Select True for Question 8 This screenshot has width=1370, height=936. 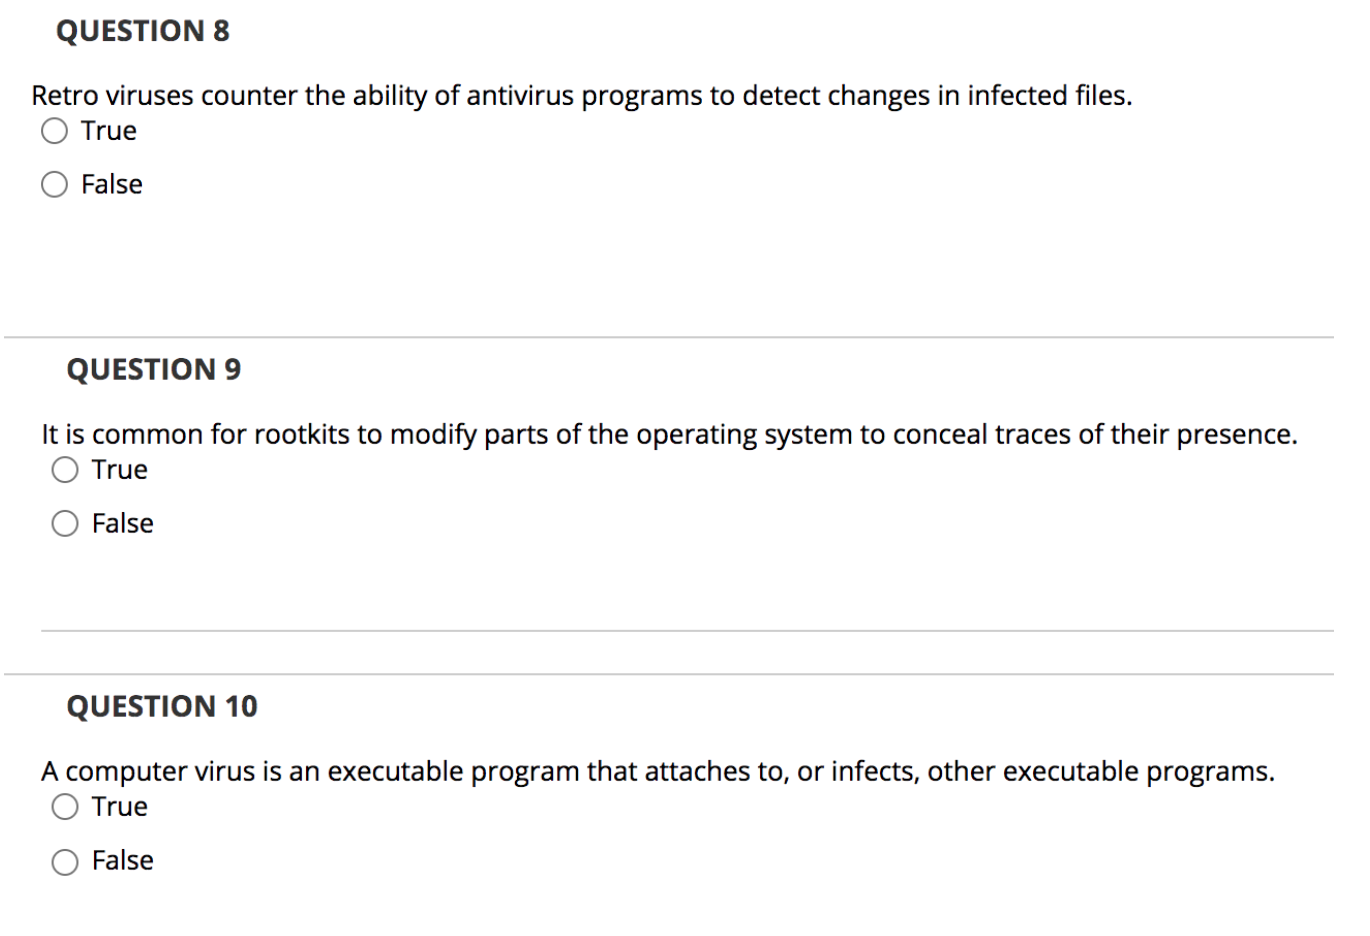(x=53, y=129)
